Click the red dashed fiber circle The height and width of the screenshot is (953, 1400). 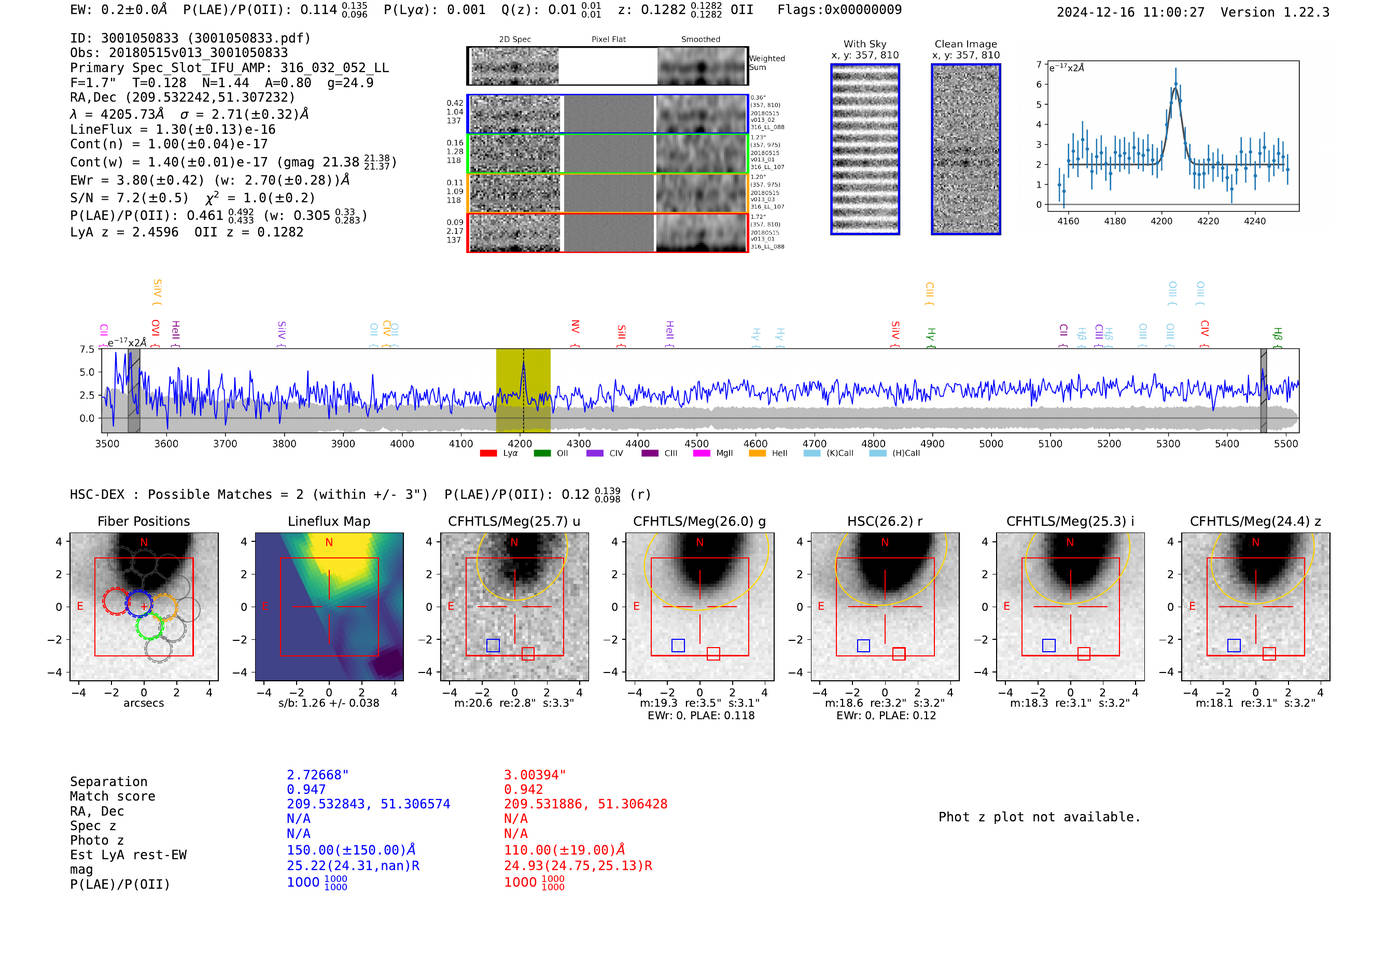[x=116, y=601]
